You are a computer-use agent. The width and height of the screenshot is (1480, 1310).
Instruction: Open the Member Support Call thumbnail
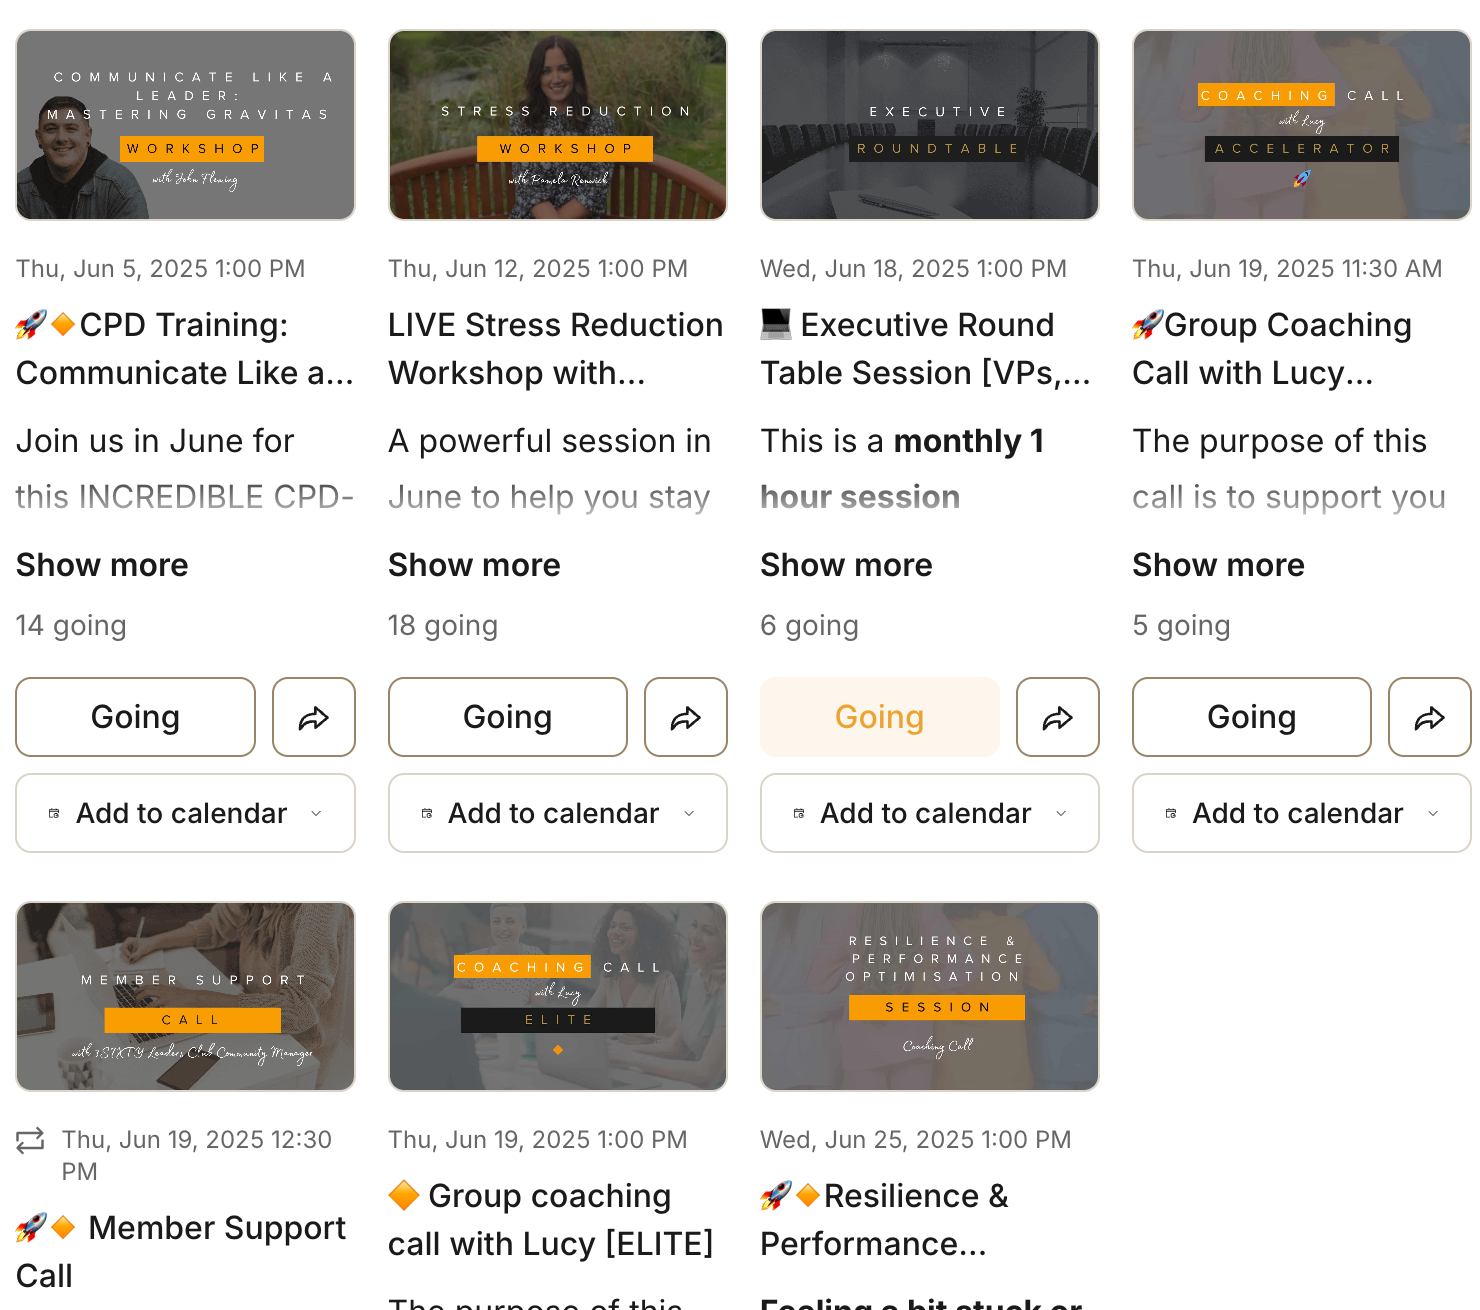[186, 997]
